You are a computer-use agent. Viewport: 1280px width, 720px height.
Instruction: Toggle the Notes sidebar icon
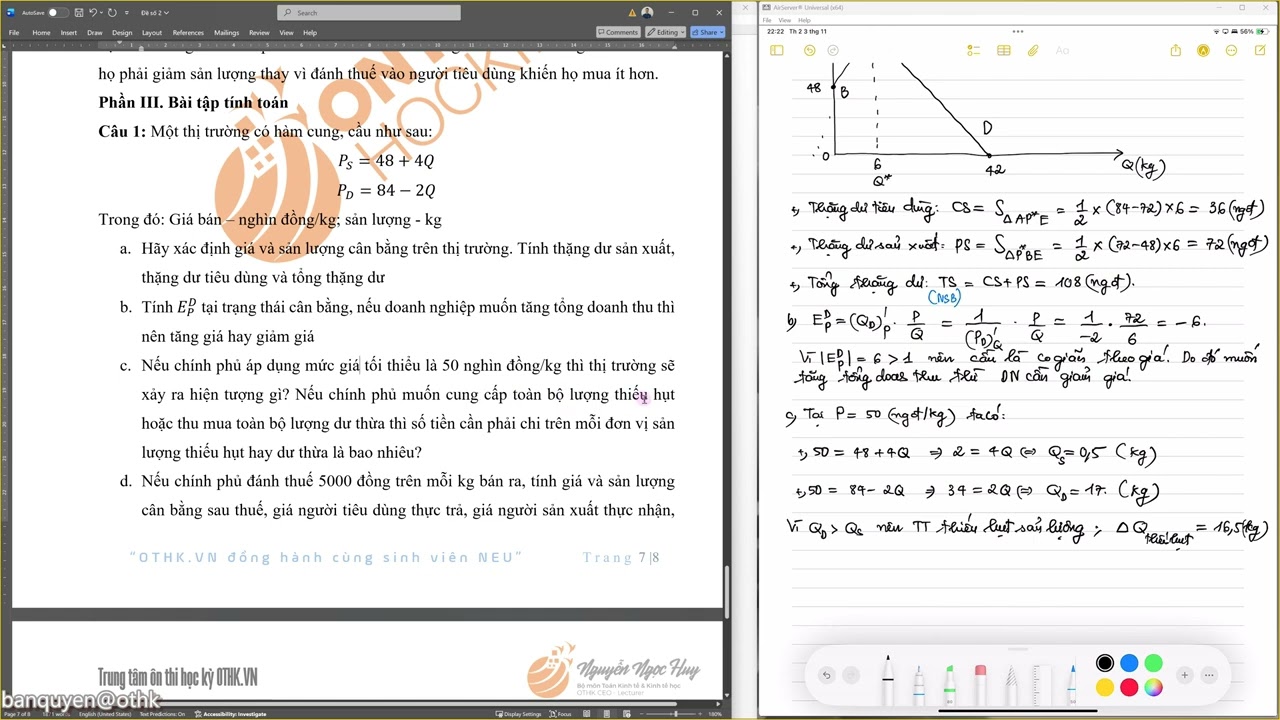(777, 50)
